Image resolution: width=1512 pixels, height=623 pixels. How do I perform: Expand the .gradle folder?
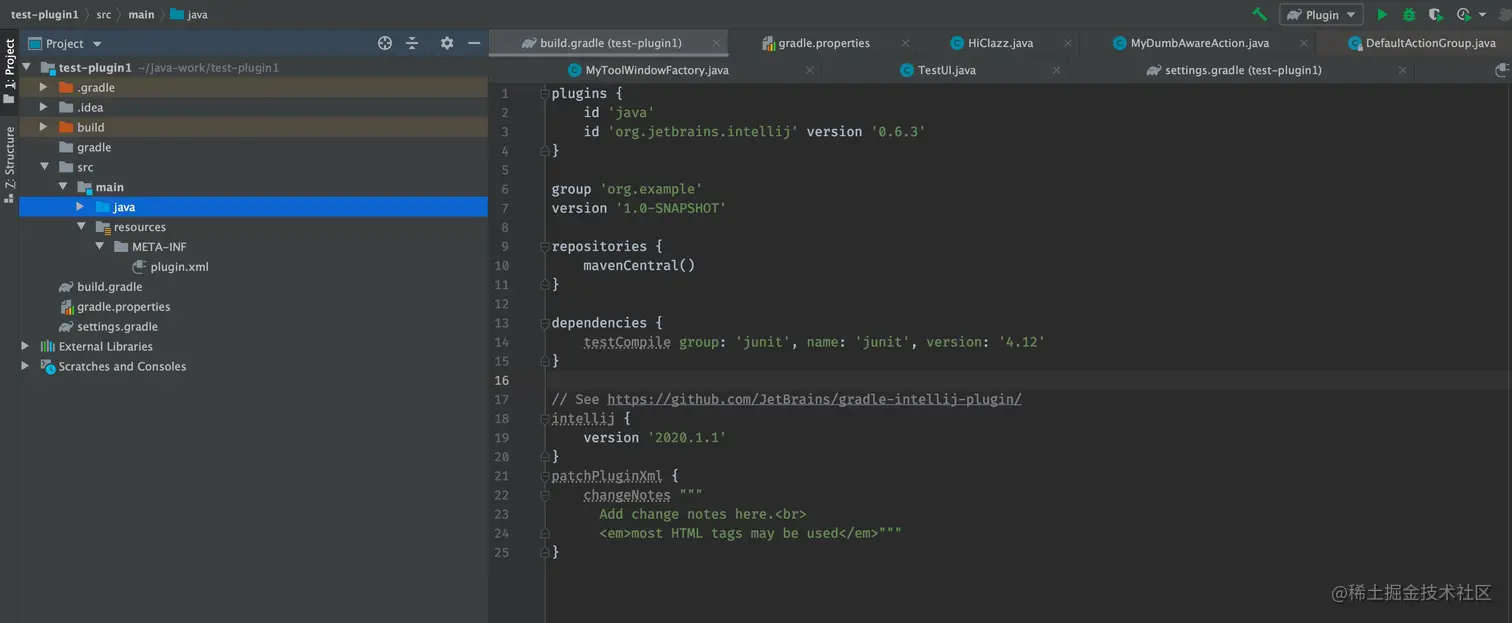[x=43, y=87]
